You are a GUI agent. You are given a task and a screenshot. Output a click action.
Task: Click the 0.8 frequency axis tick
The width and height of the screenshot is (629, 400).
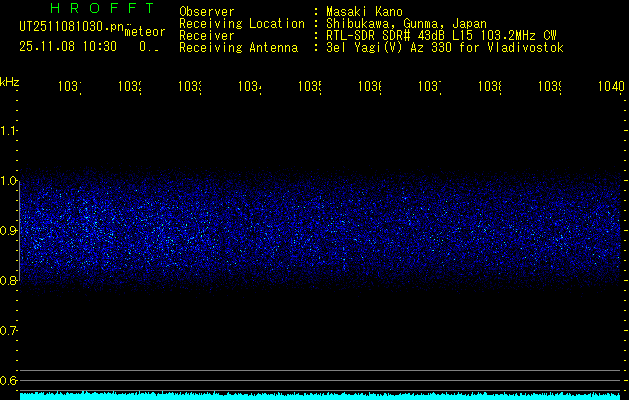9,281
